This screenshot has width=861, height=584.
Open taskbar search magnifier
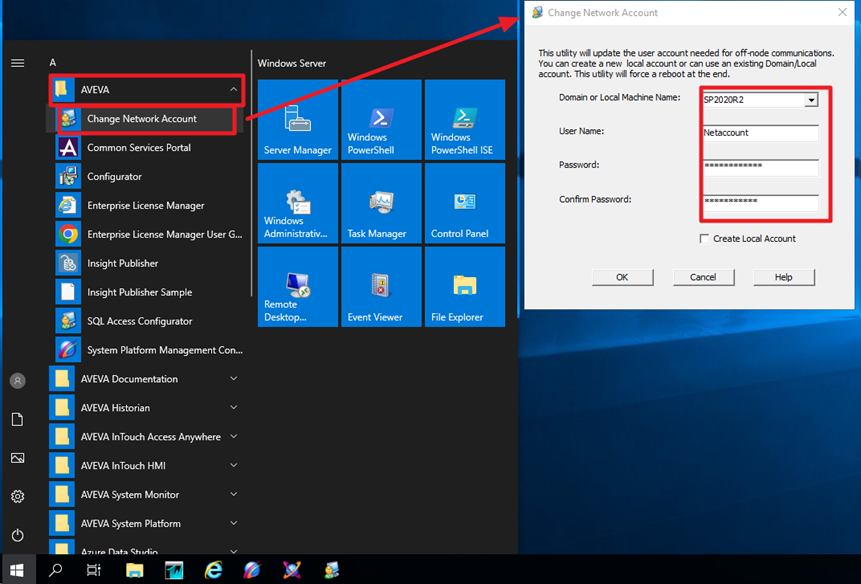(x=55, y=570)
